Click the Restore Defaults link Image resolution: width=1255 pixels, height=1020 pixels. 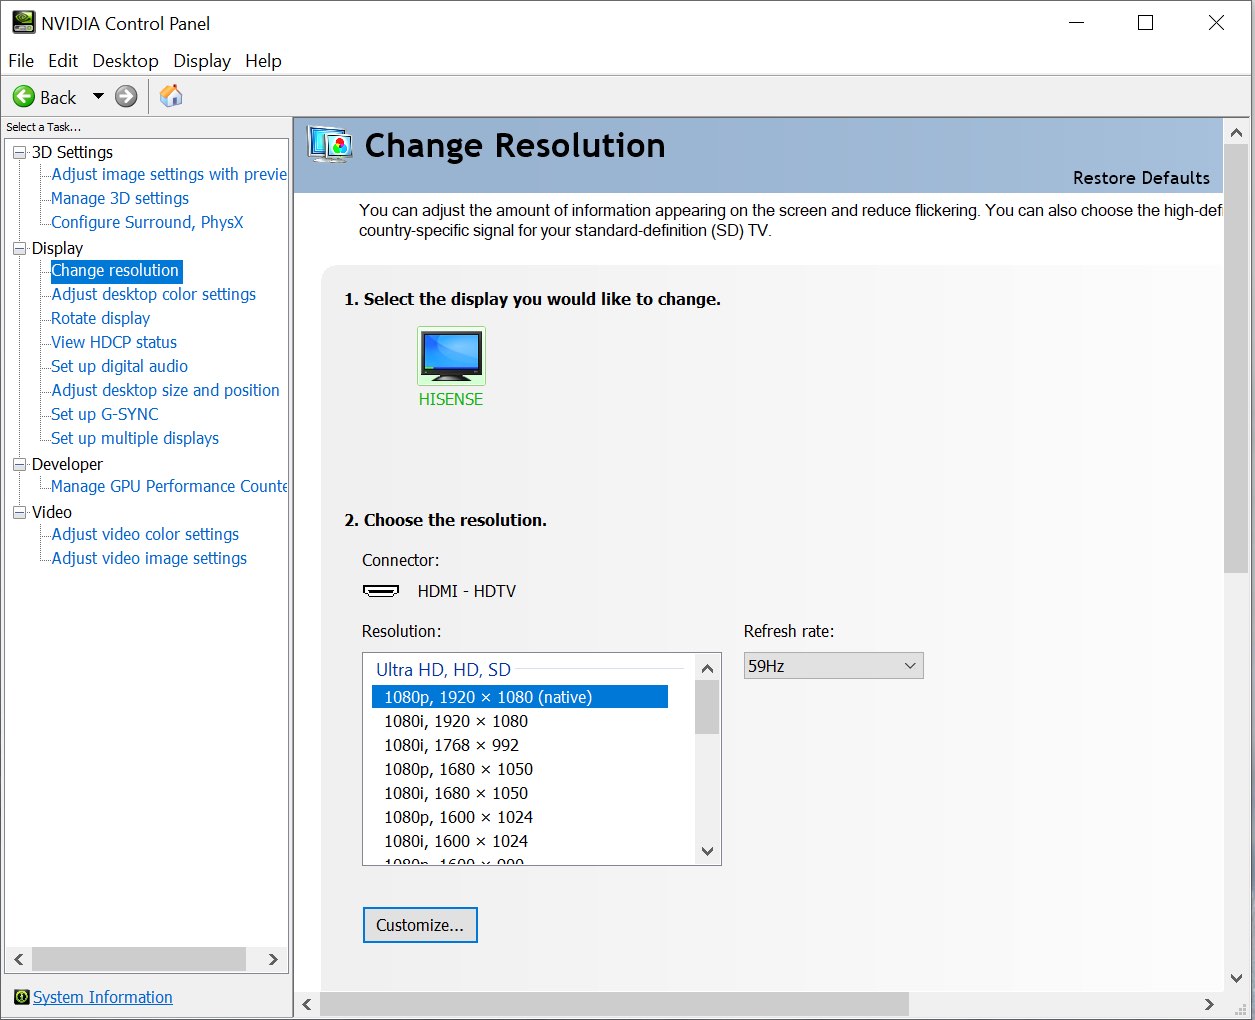(x=1141, y=177)
